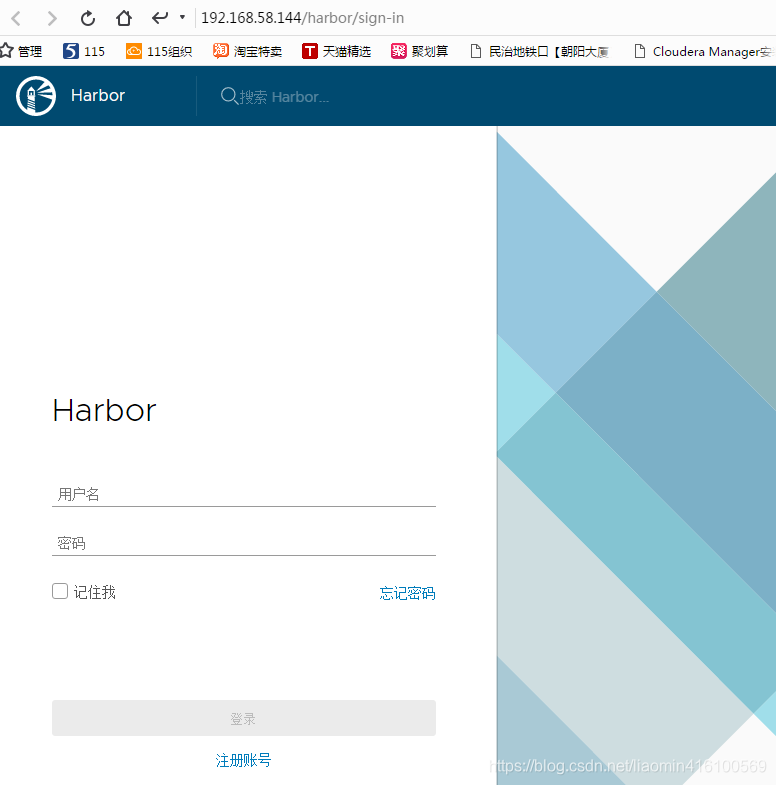Click the browser forward arrow
This screenshot has height=785, width=776.
tap(52, 19)
